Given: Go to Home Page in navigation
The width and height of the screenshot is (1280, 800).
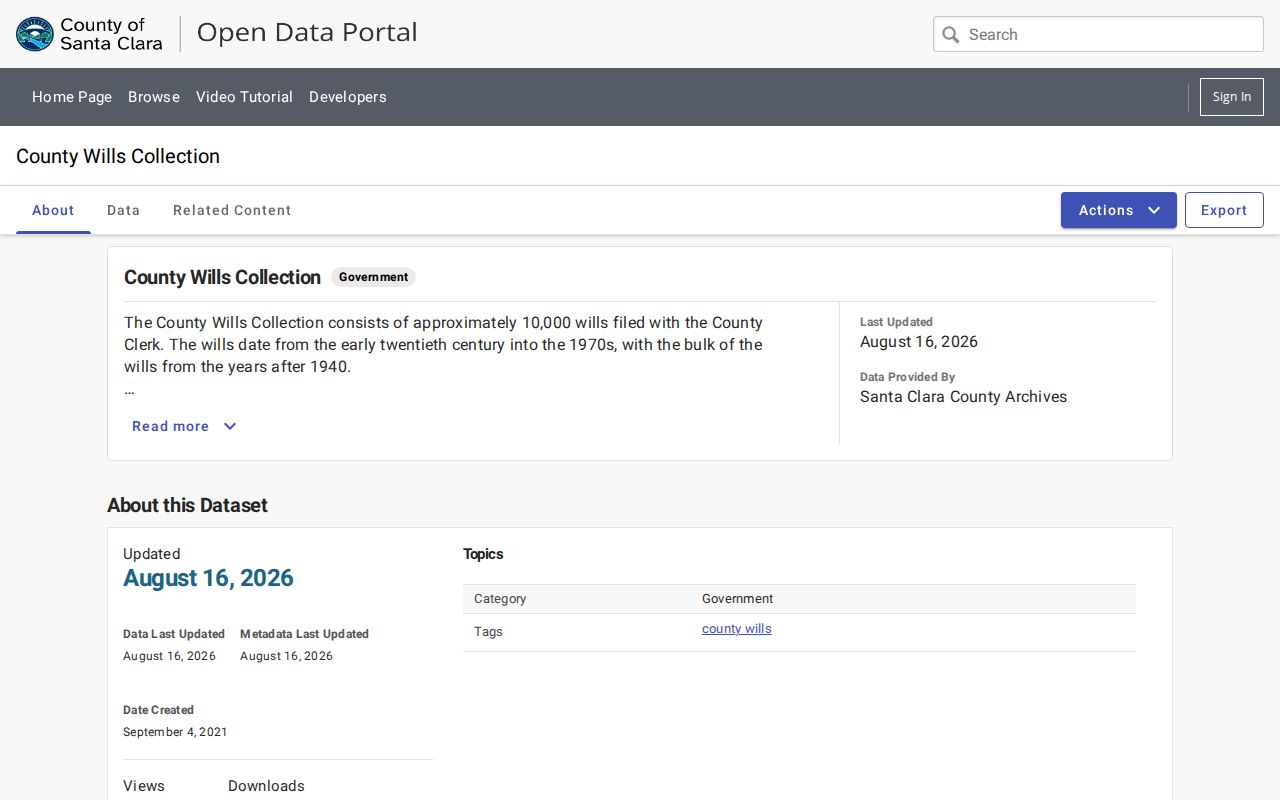Looking at the screenshot, I should [x=72, y=97].
